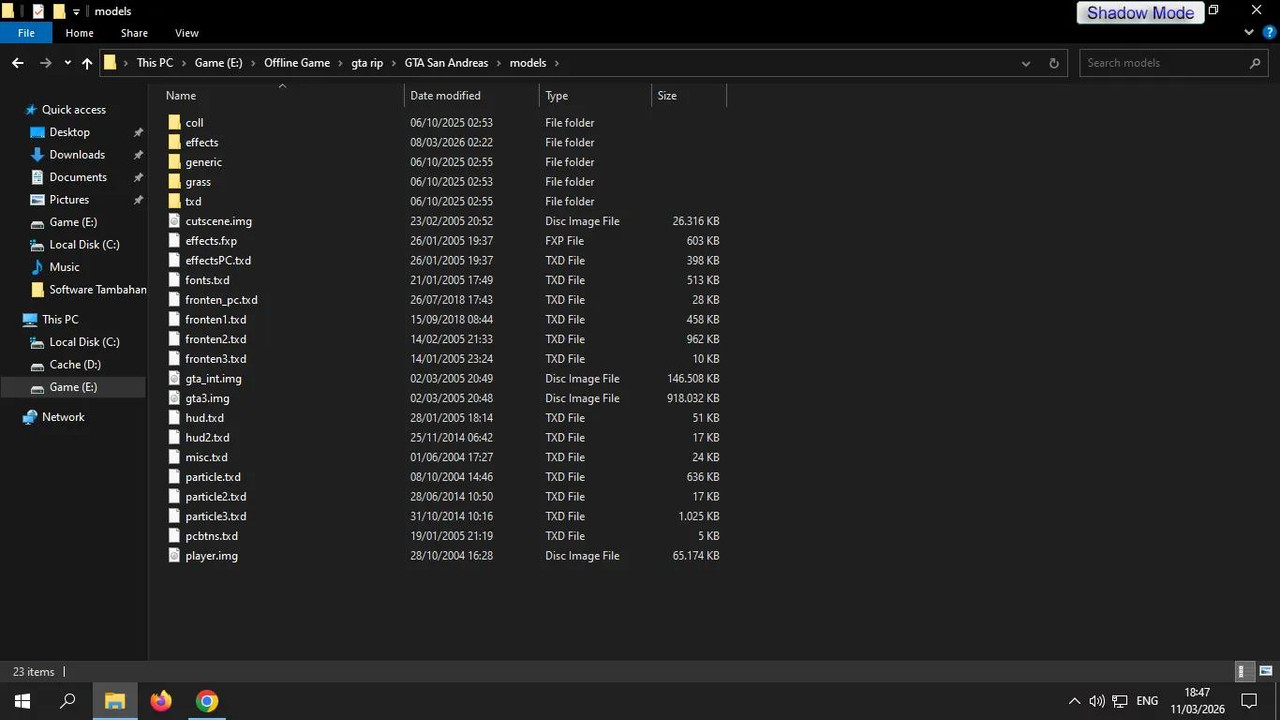
Task: Expand the chevron after Game (E:) in path
Action: point(253,63)
